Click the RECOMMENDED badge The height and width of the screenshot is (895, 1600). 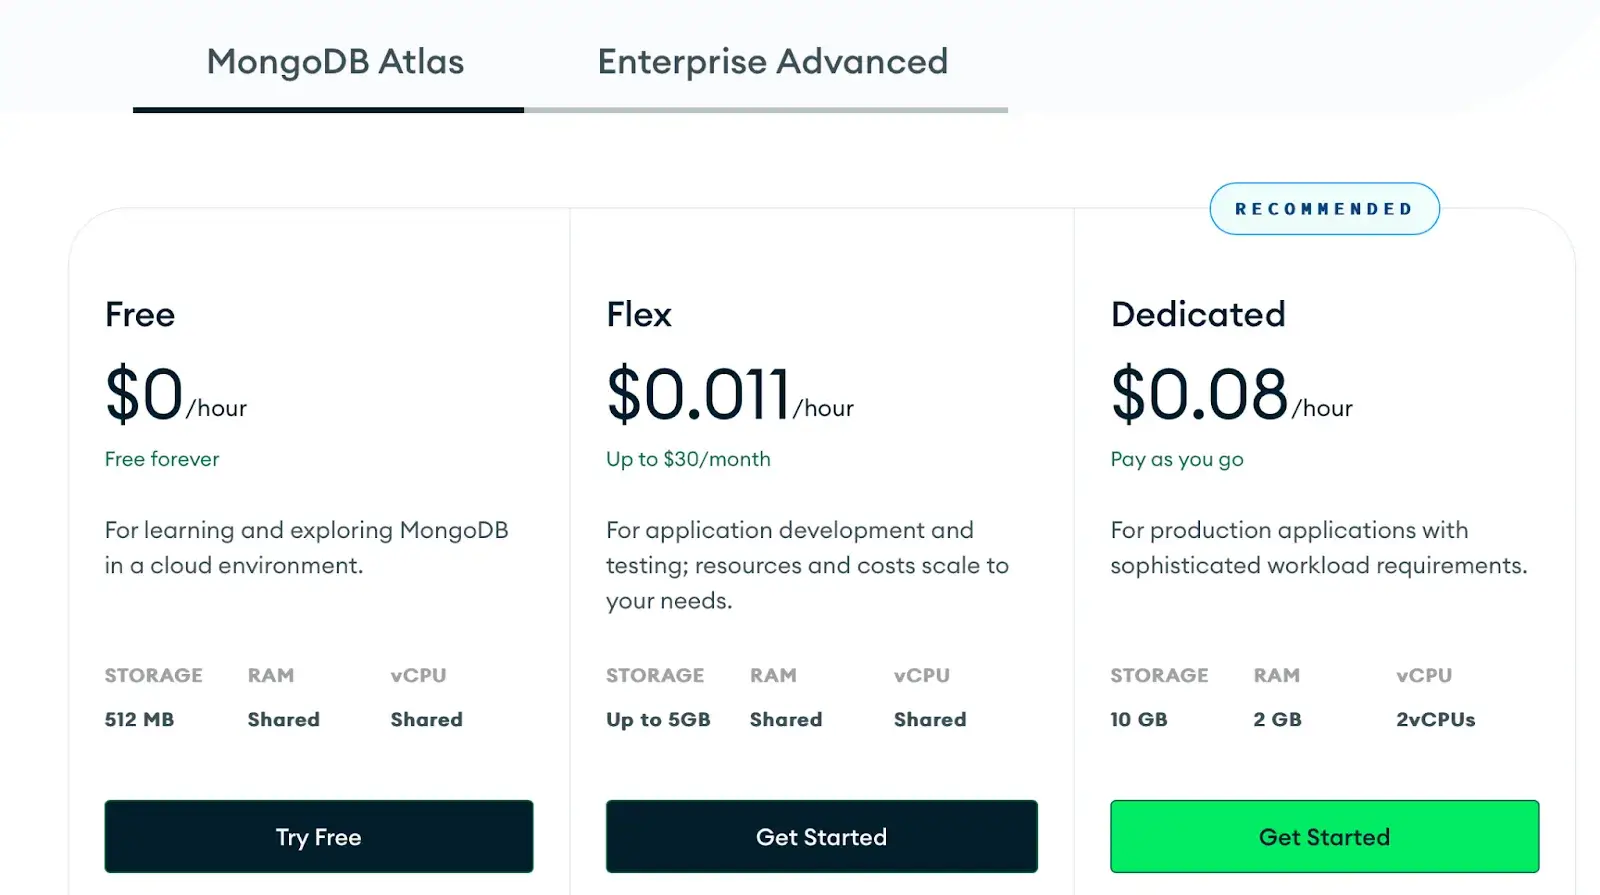1323,209
